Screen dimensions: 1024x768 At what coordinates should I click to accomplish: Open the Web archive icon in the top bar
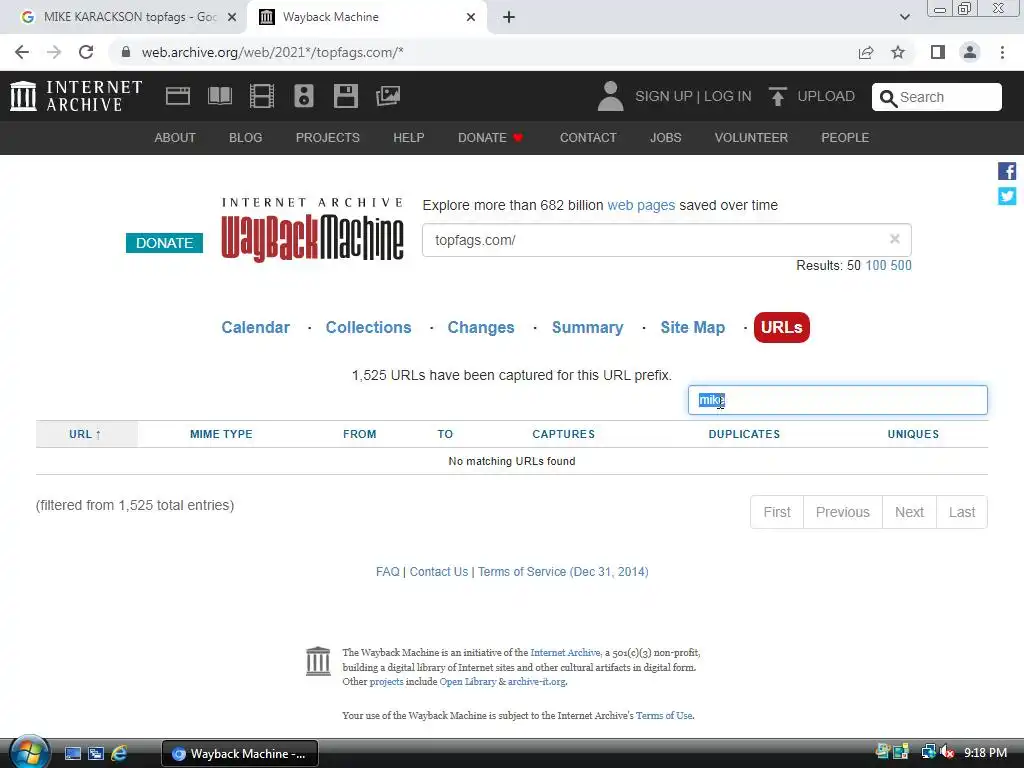(x=178, y=96)
